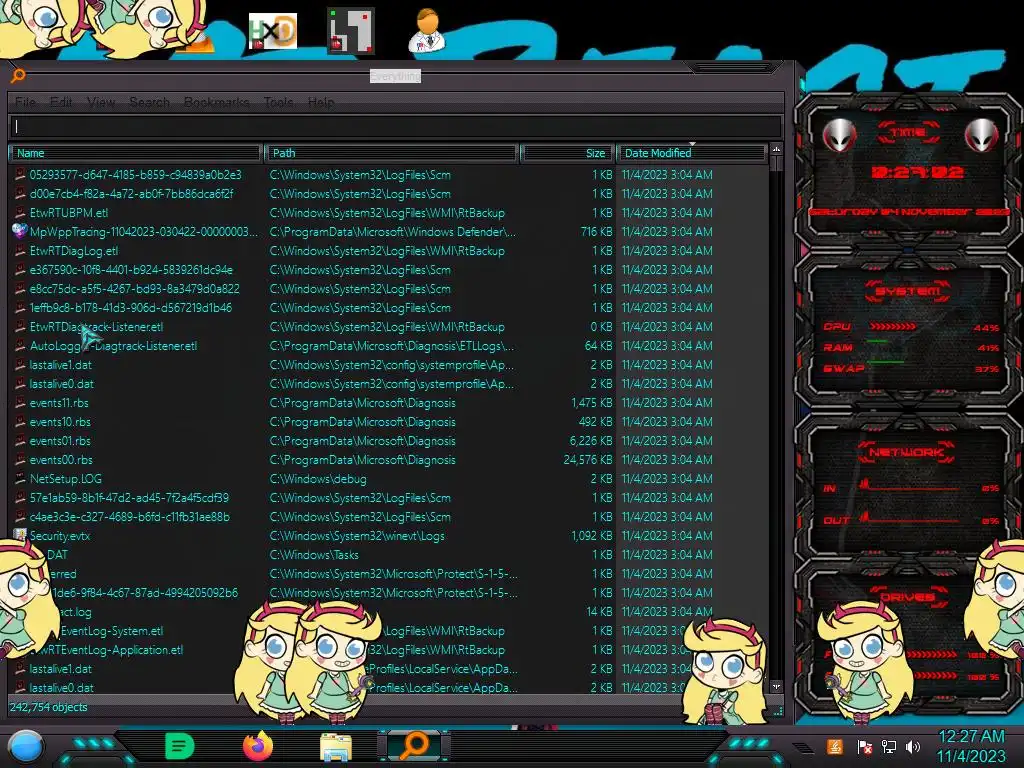Click the network tray icon
Image resolution: width=1024 pixels, height=768 pixels.
click(889, 746)
